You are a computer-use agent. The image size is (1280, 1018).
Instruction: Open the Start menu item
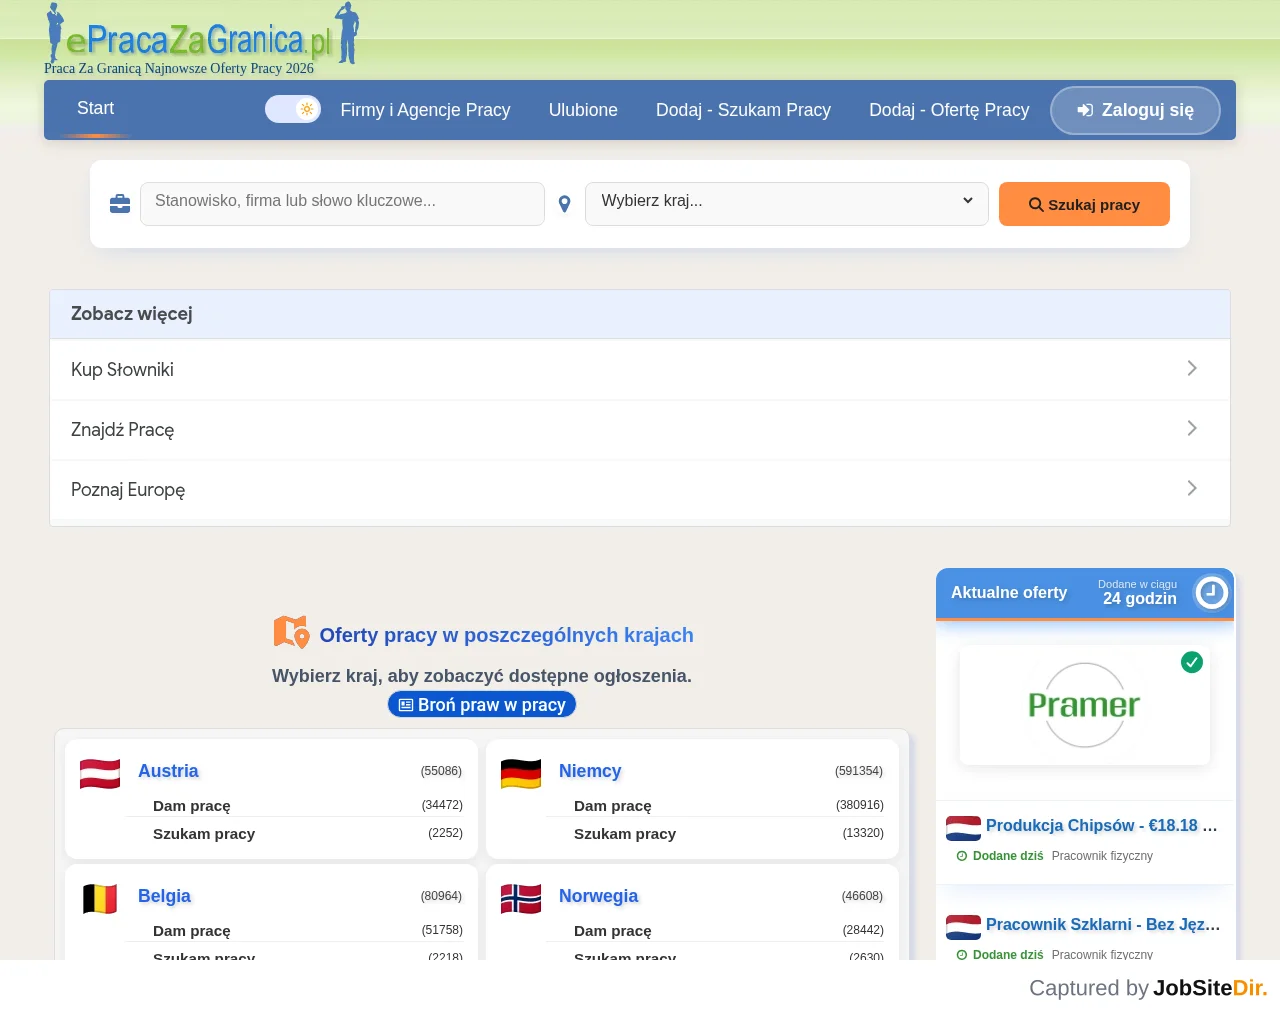click(95, 108)
